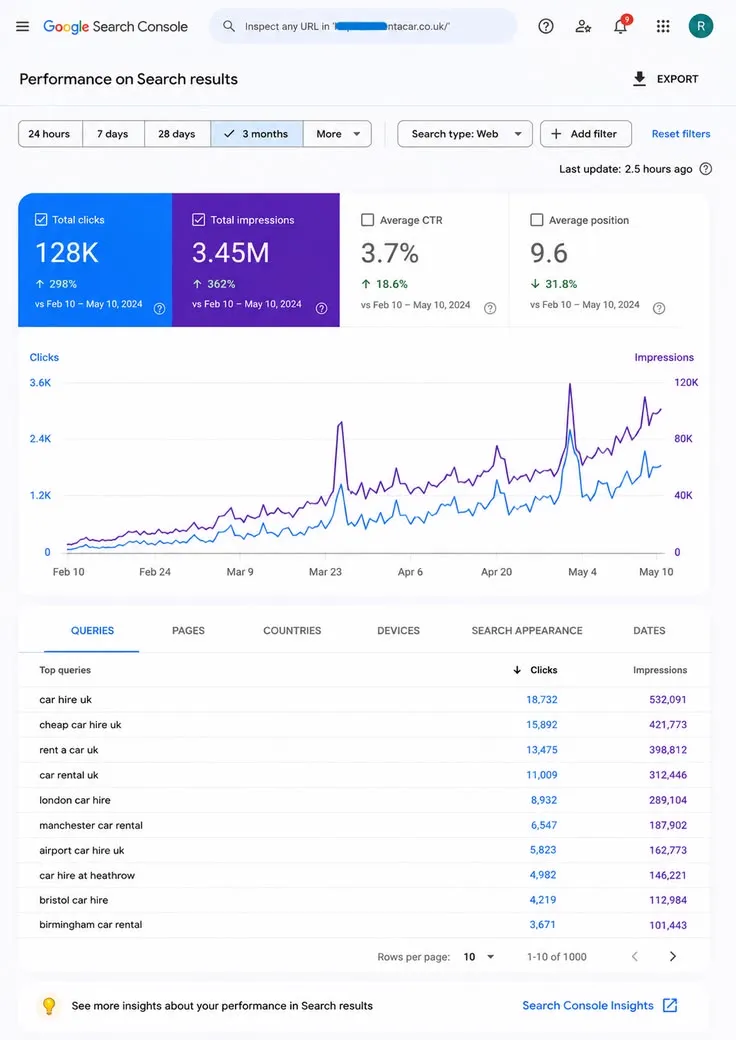The height and width of the screenshot is (1040, 736).
Task: Open the notifications bell icon
Action: (621, 27)
